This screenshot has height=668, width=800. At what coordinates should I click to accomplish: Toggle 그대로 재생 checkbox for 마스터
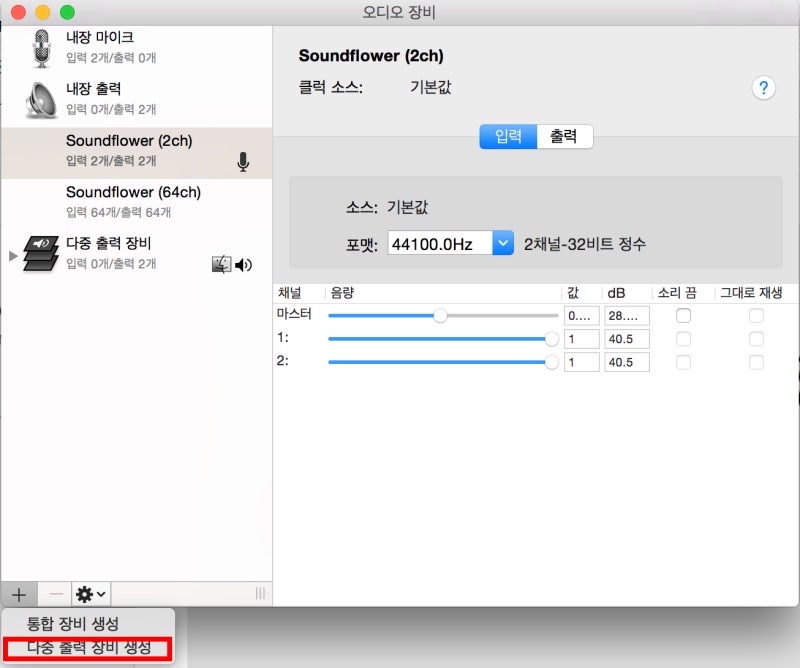(756, 316)
